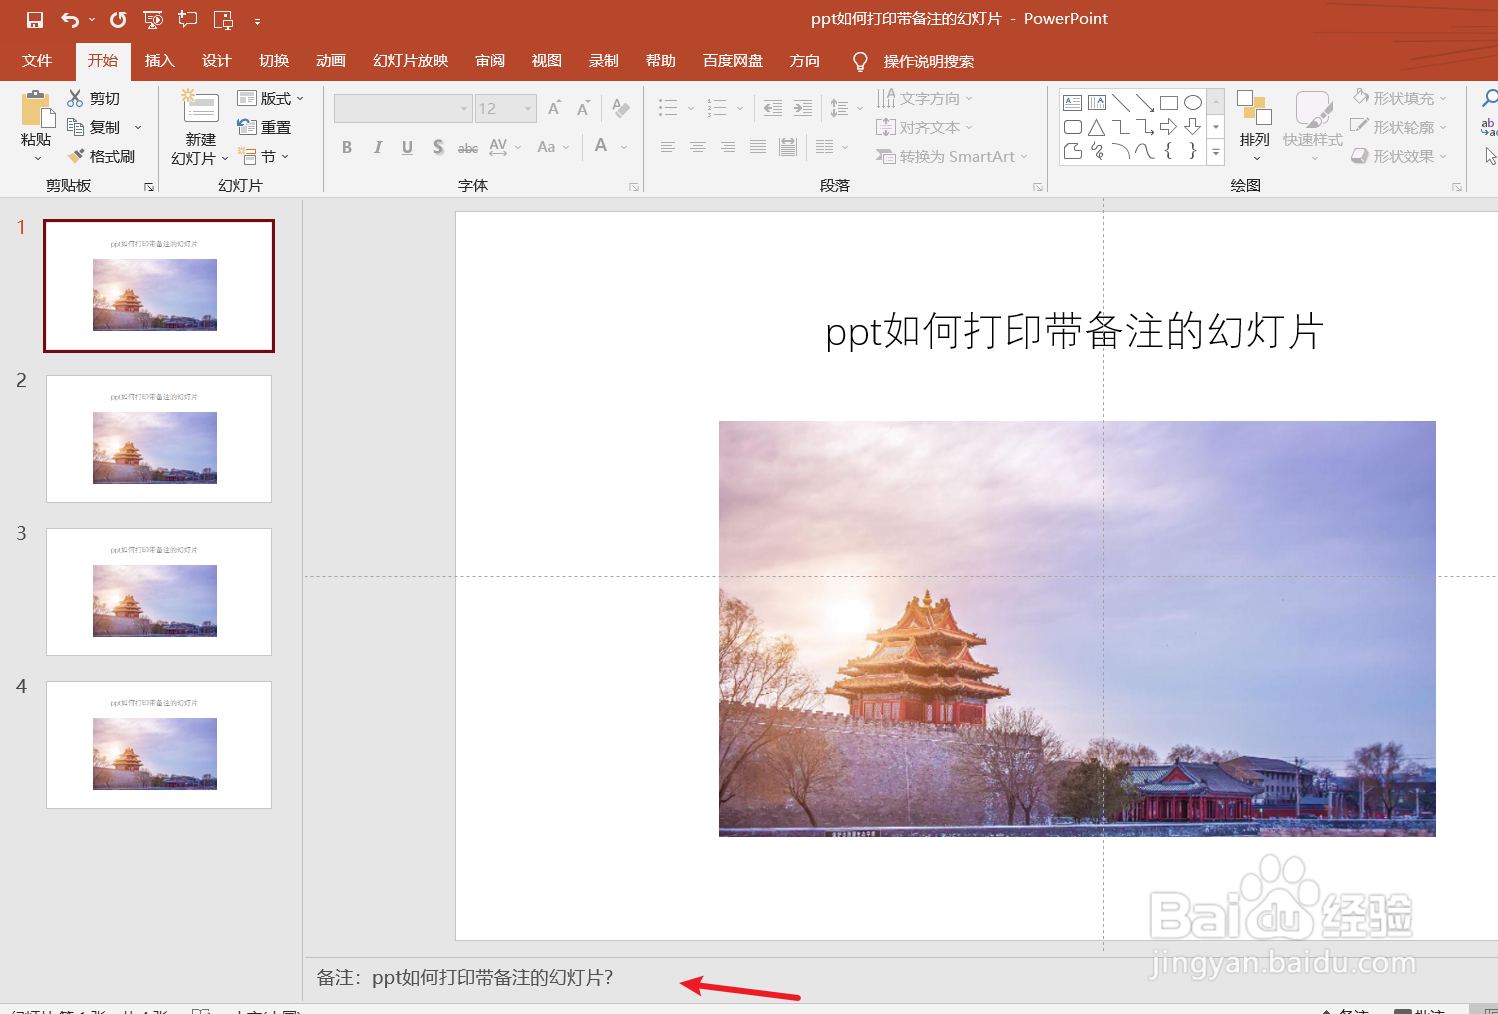Increase font size with larger A icon
Image resolution: width=1498 pixels, height=1014 pixels.
(x=555, y=108)
